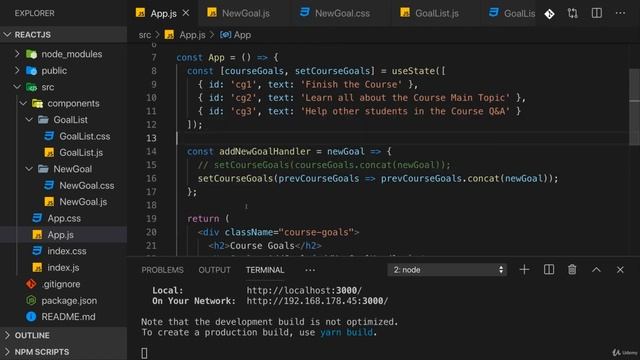The width and height of the screenshot is (640, 360).
Task: Click 'addNewGoalHandler' in line 14
Action: (265, 151)
